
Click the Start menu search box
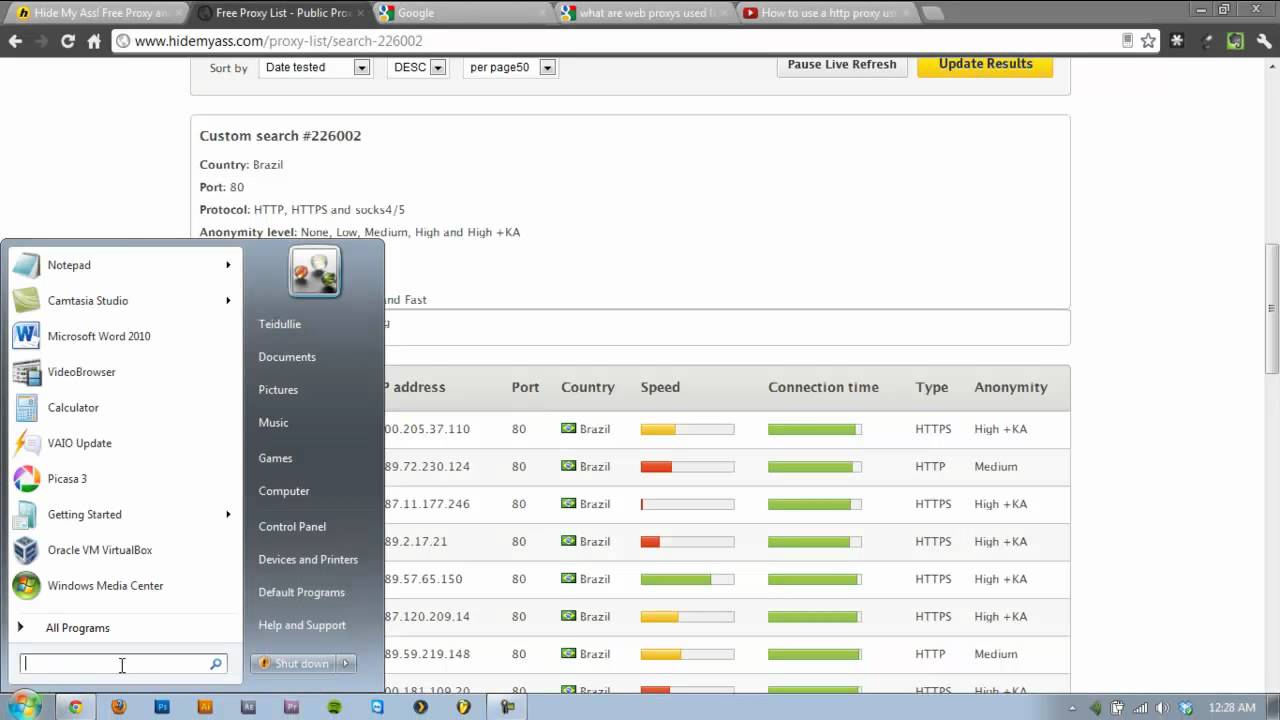coord(123,664)
